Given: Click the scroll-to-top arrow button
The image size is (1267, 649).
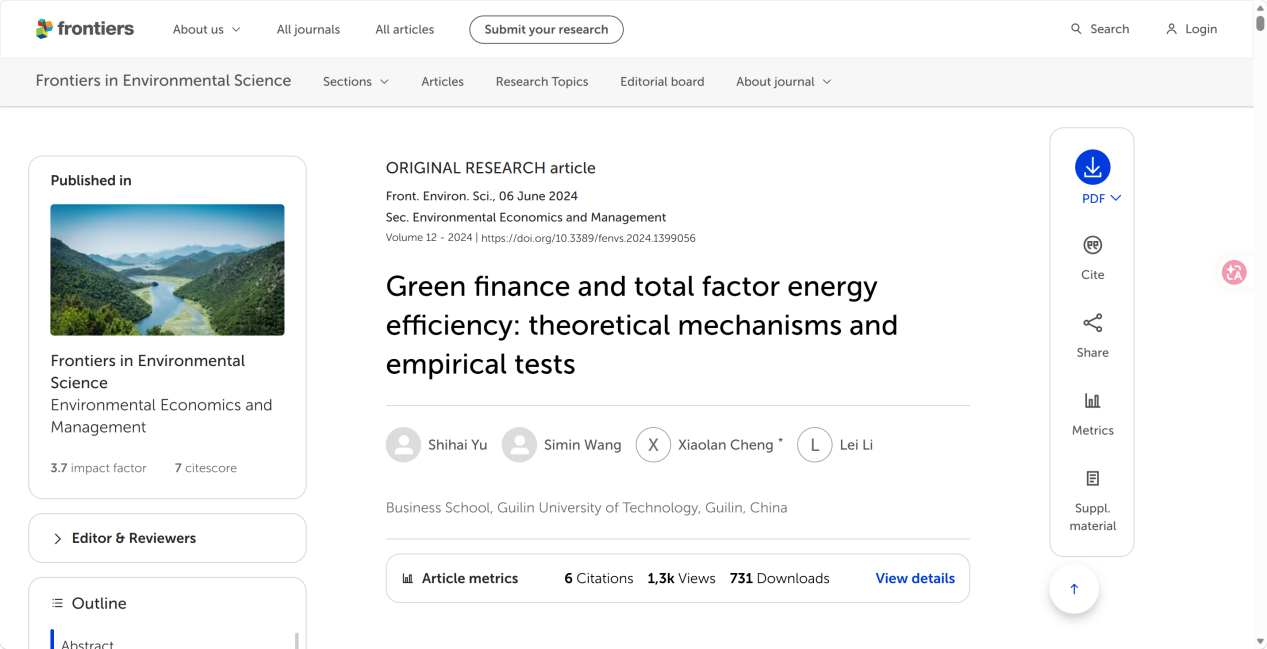Looking at the screenshot, I should (x=1074, y=589).
